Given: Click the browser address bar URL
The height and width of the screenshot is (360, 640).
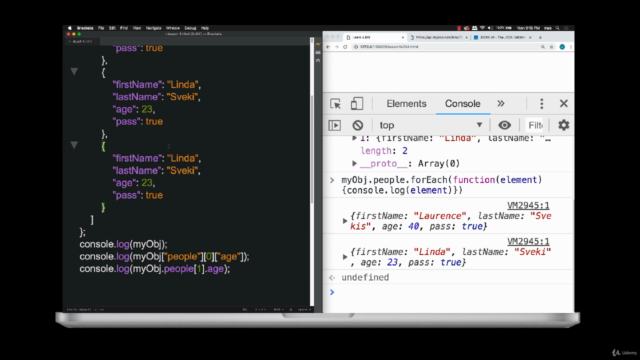Looking at the screenshot, I should click(389, 47).
